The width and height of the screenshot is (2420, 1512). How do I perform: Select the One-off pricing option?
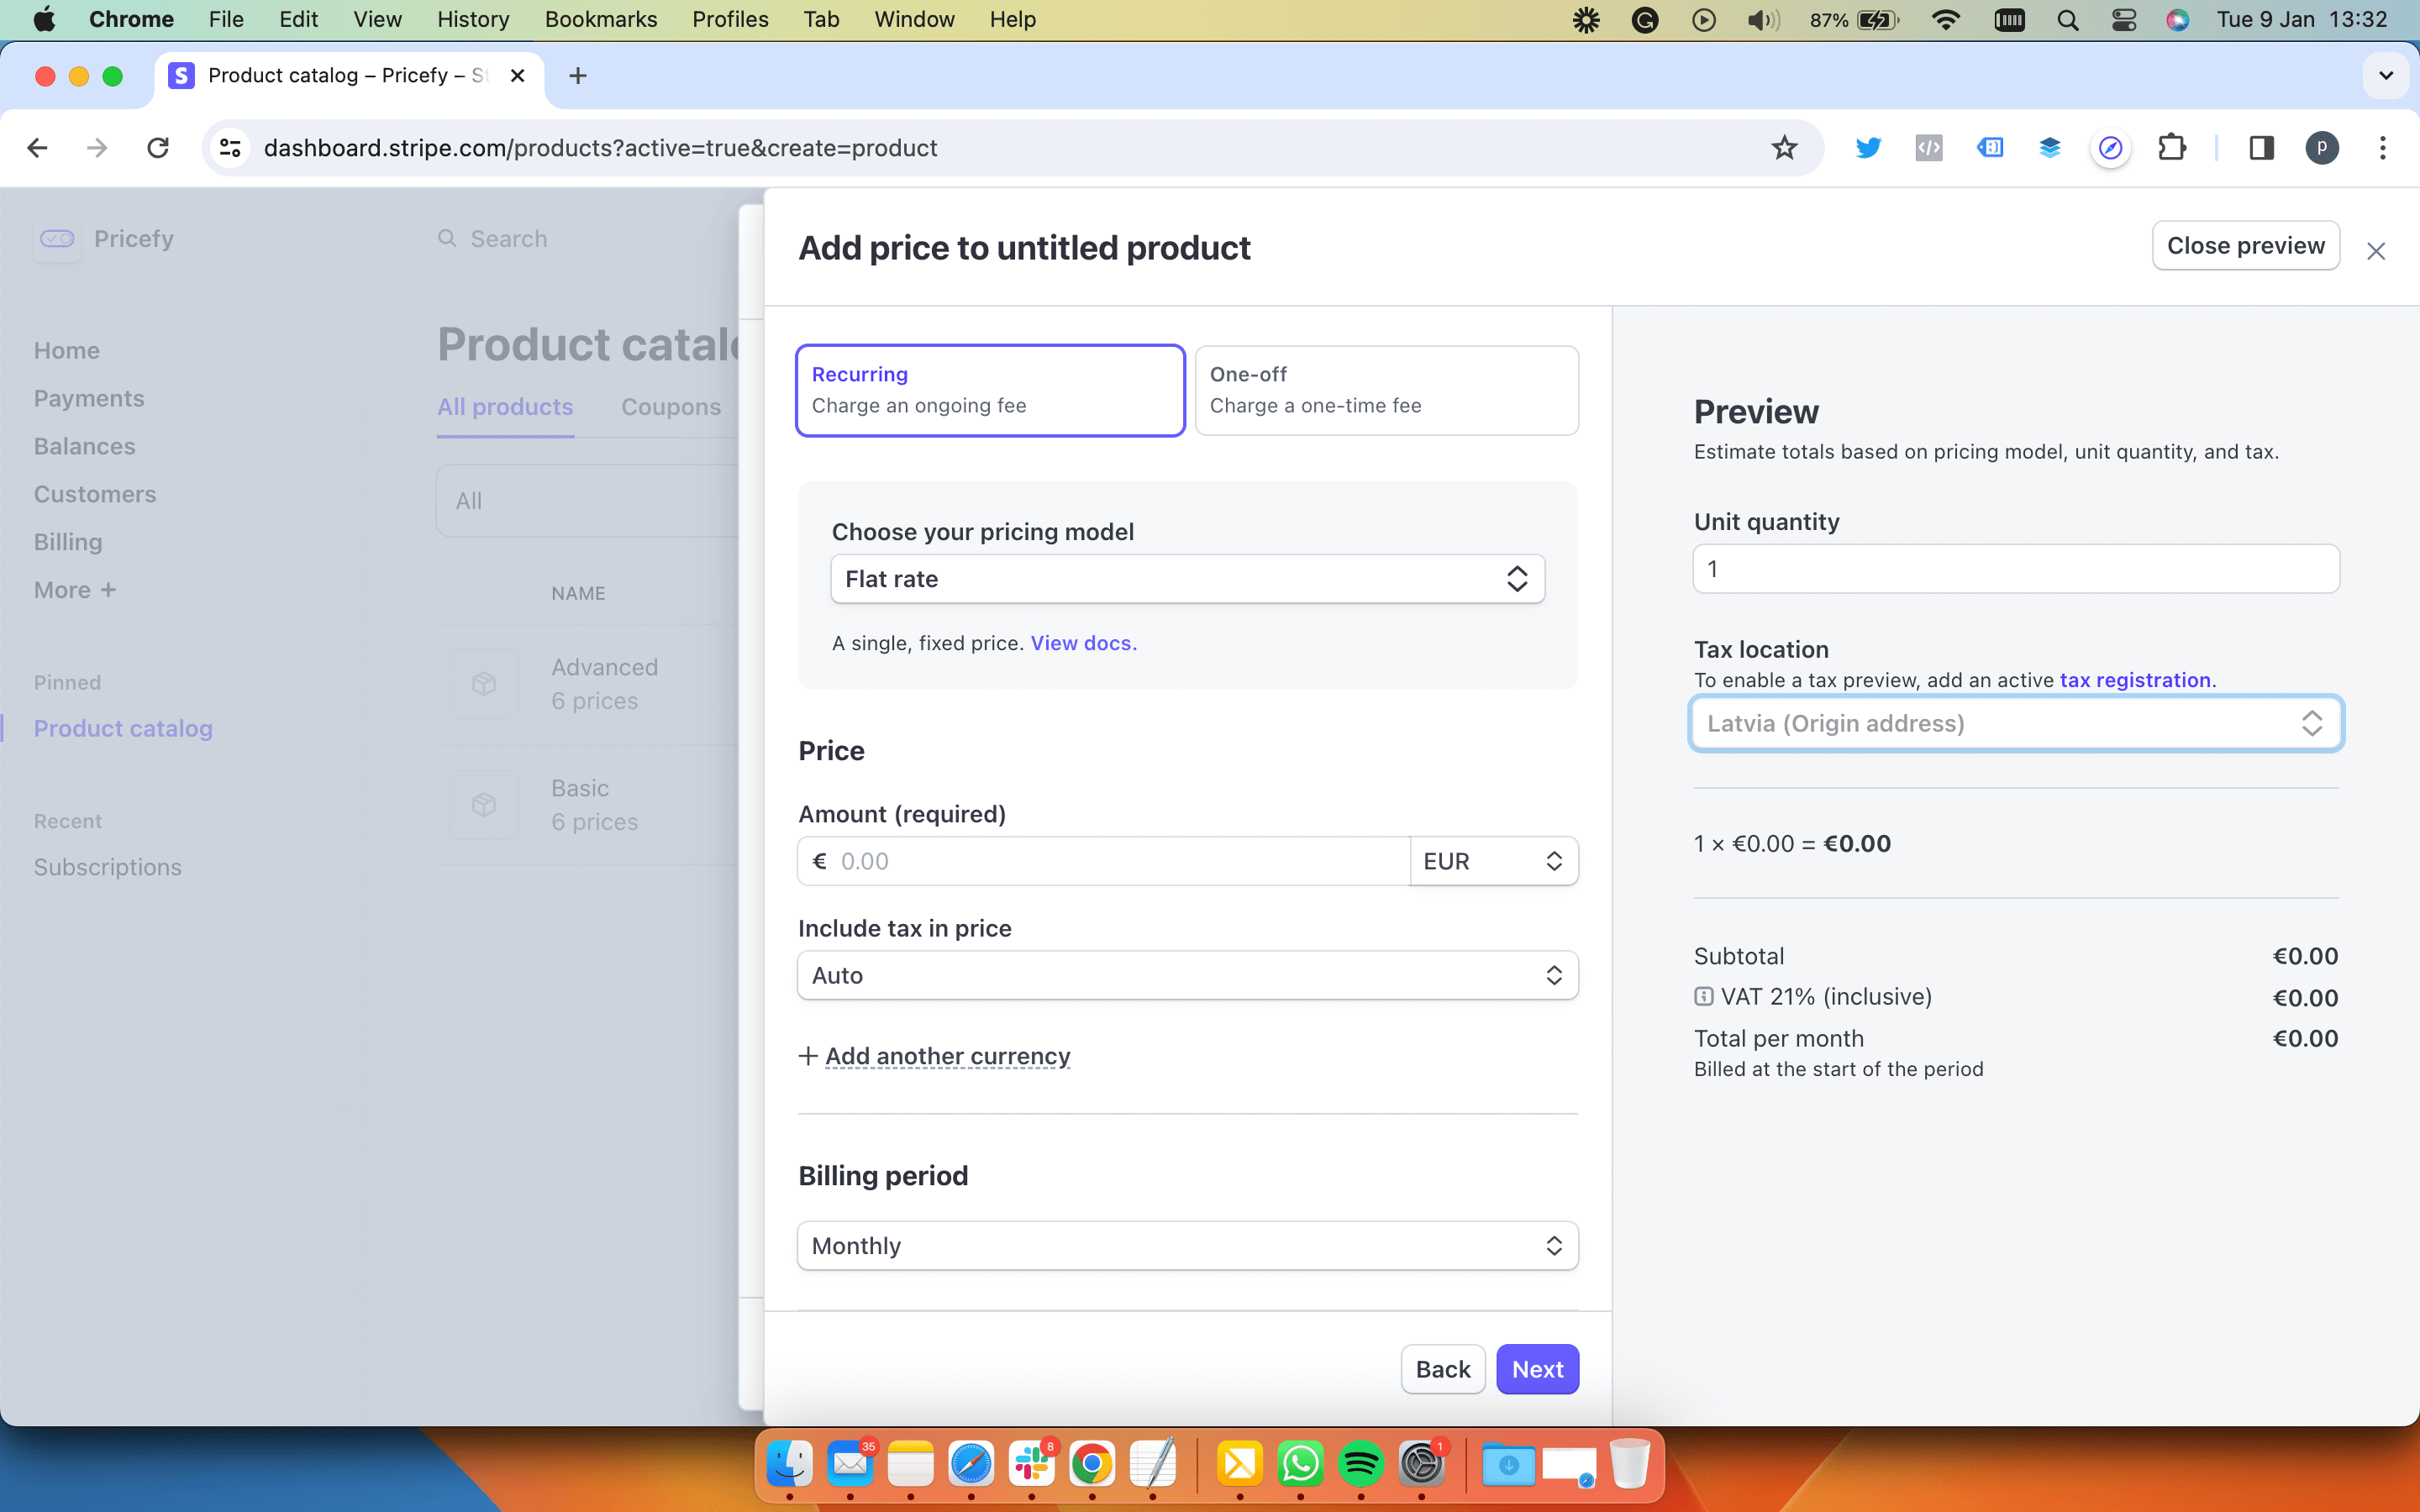pos(1386,390)
